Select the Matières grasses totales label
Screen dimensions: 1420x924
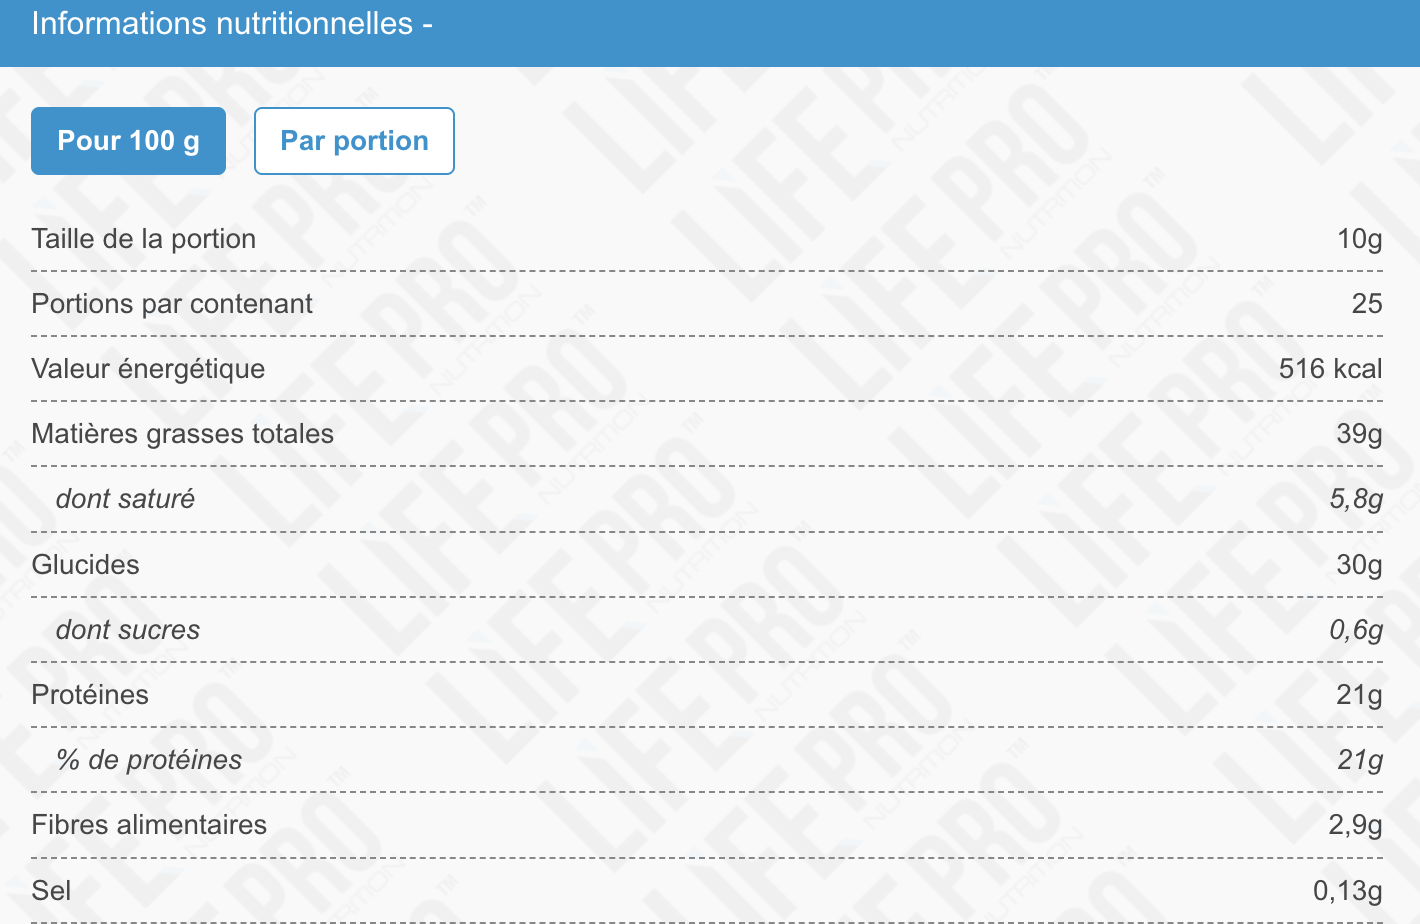pyautogui.click(x=183, y=434)
